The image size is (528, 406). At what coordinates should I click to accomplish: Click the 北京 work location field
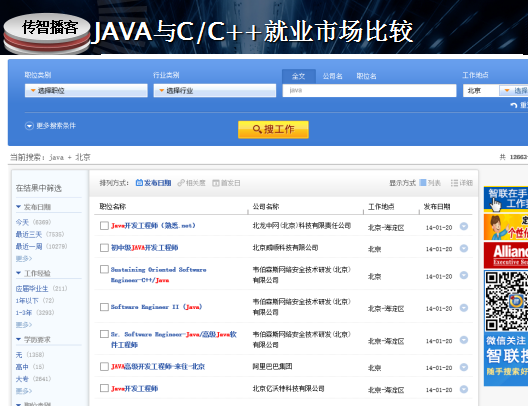tap(481, 91)
